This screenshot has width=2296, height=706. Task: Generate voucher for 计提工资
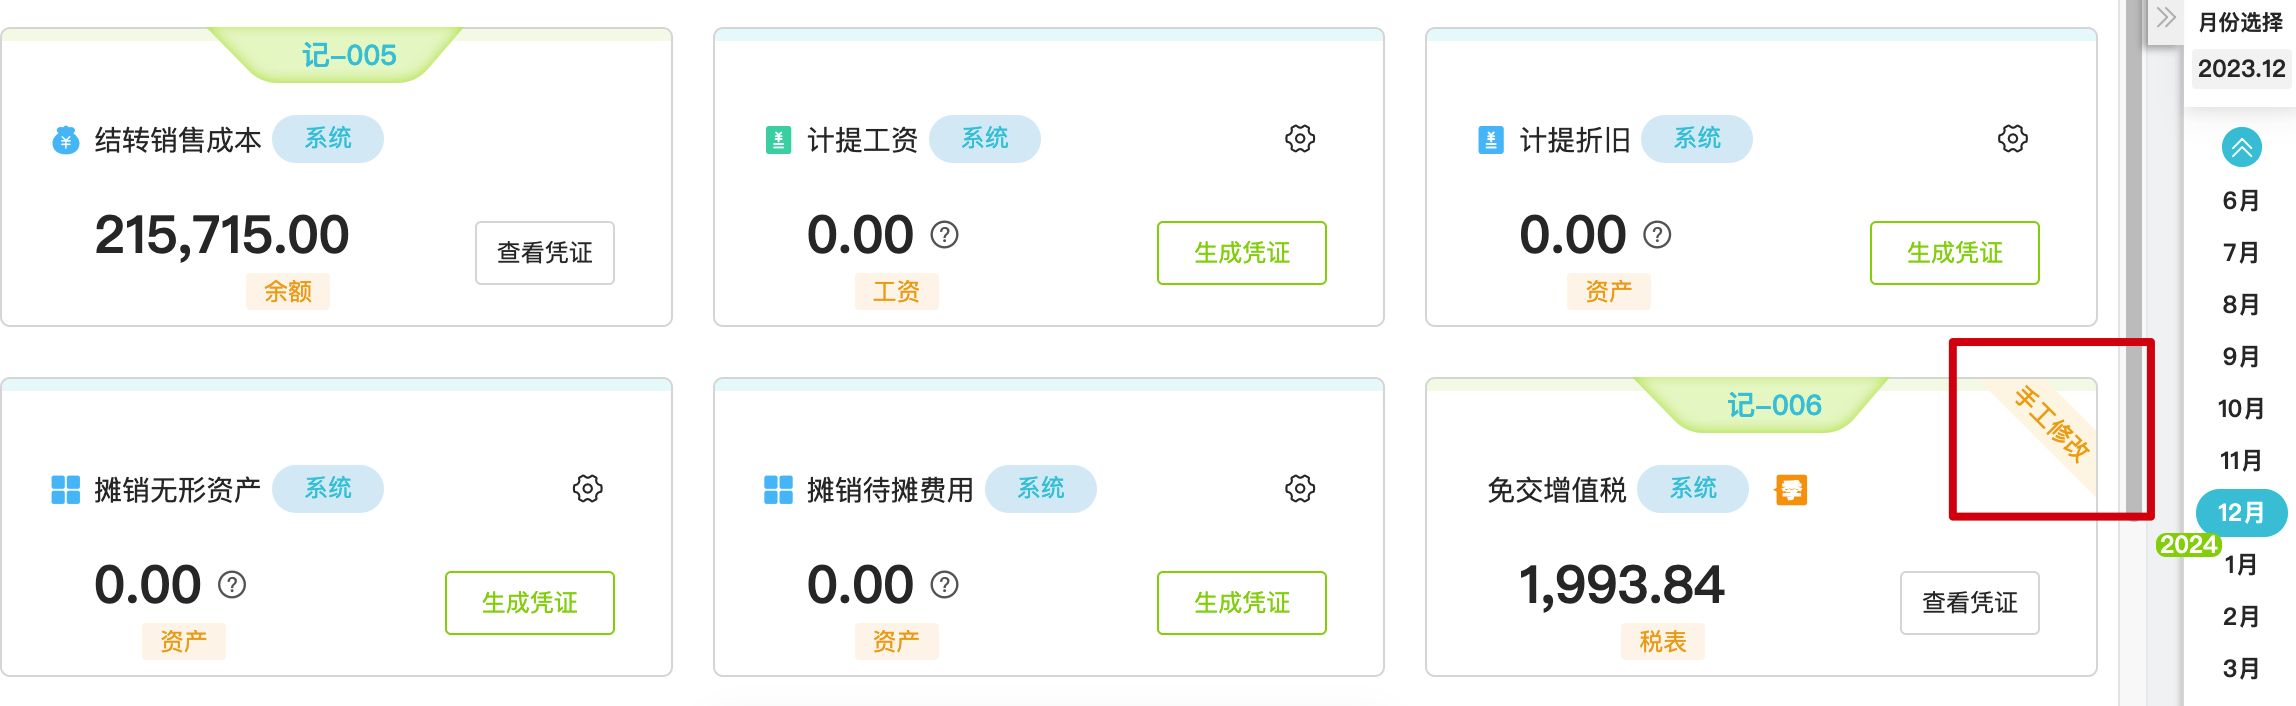1241,253
